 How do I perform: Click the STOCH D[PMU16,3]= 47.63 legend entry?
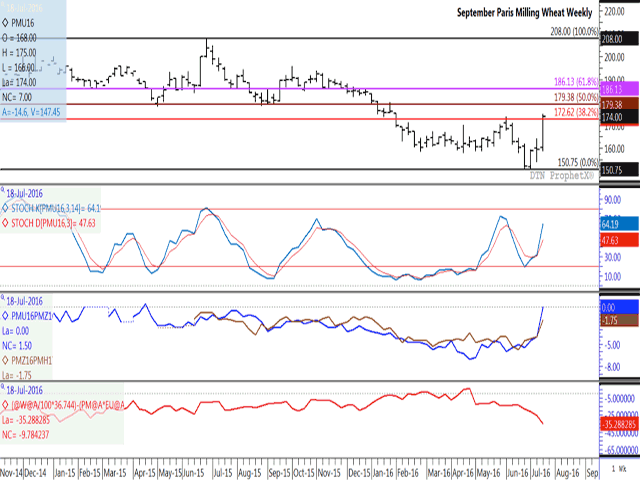point(53,223)
